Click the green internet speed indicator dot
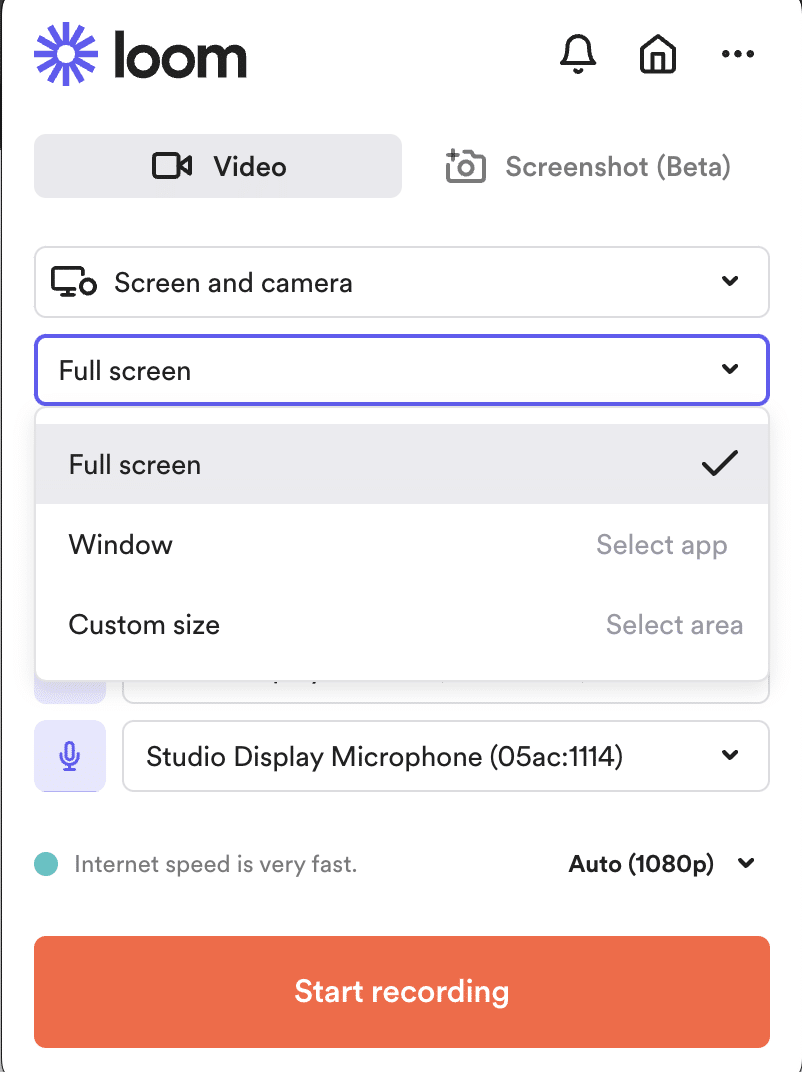This screenshot has width=802, height=1072. tap(46, 864)
